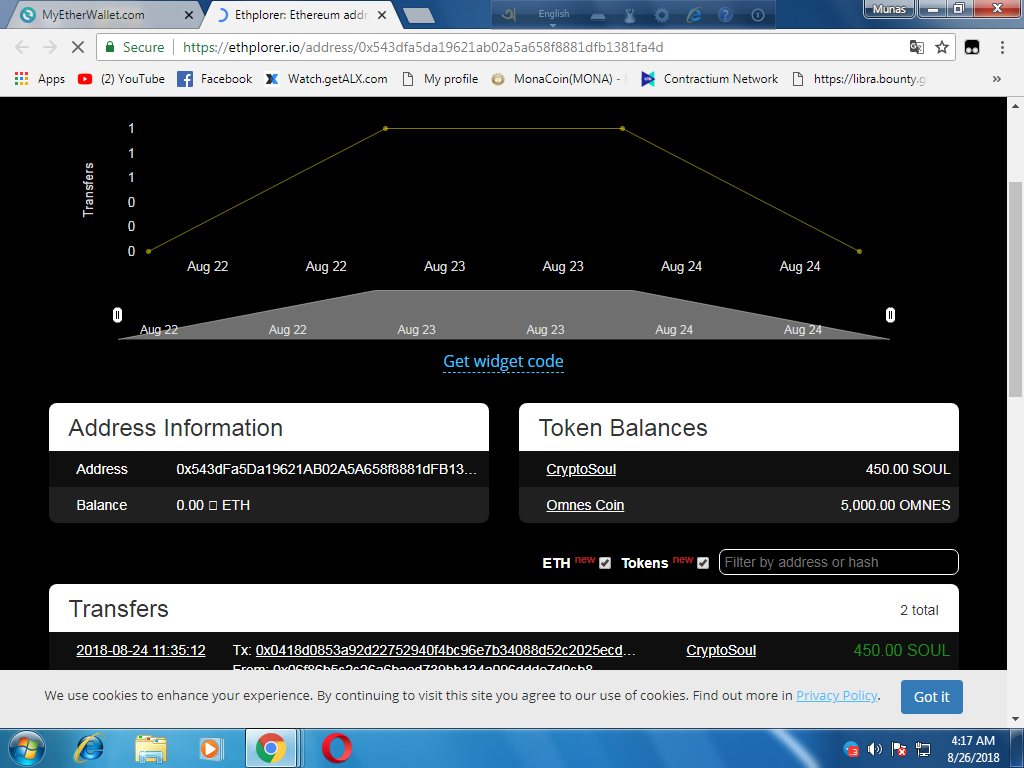The height and width of the screenshot is (768, 1024).
Task: Open the English language dropdown at top
Action: [553, 14]
